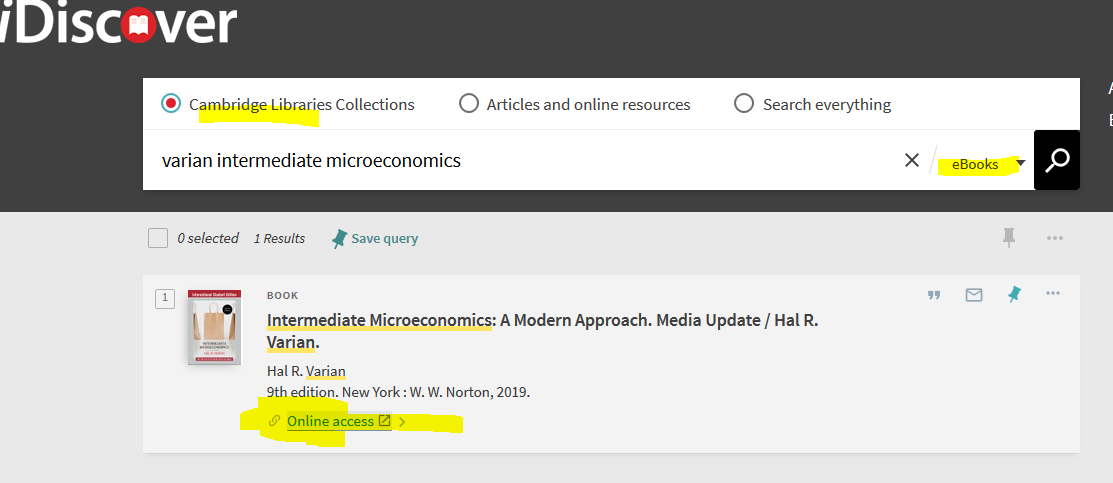
Task: Click the '9th edition. New York' publication text
Action: click(398, 392)
